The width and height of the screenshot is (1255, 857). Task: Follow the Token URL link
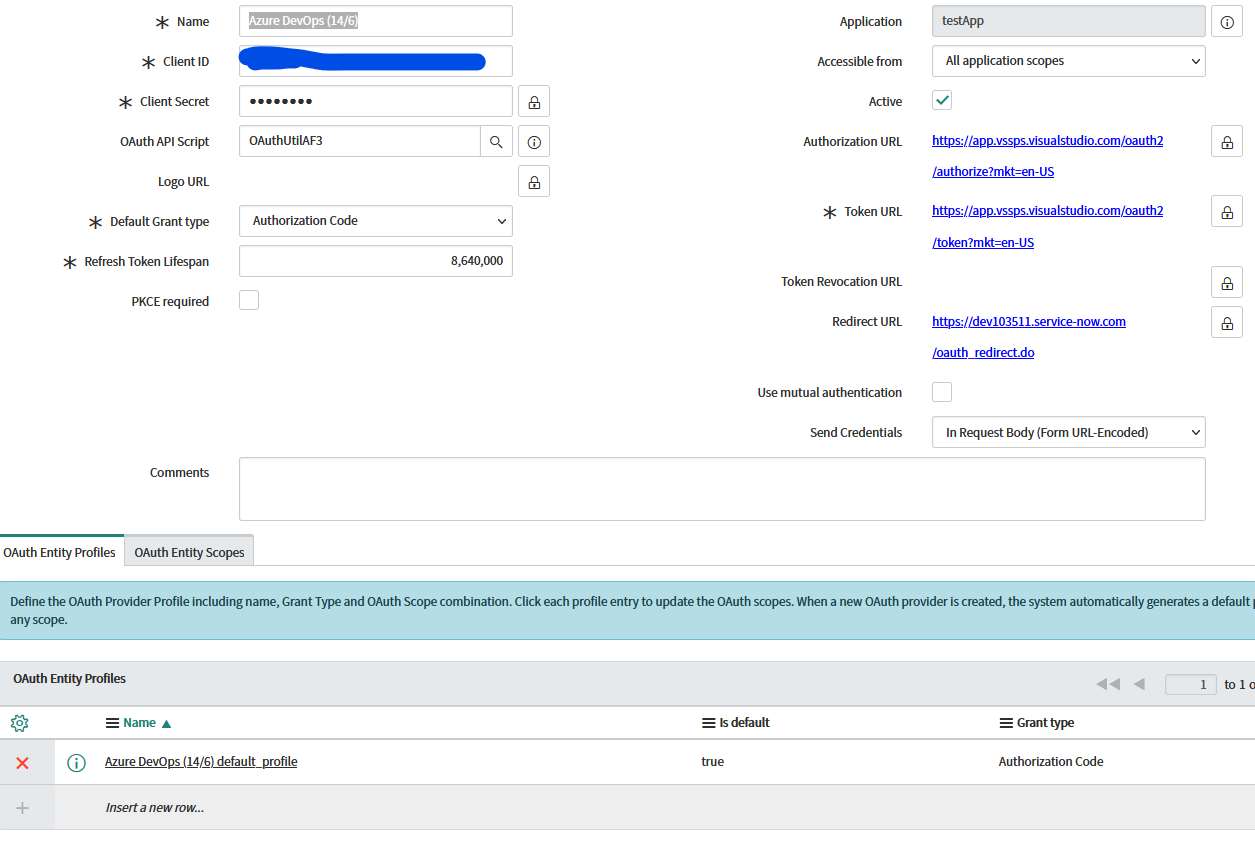(x=1047, y=226)
